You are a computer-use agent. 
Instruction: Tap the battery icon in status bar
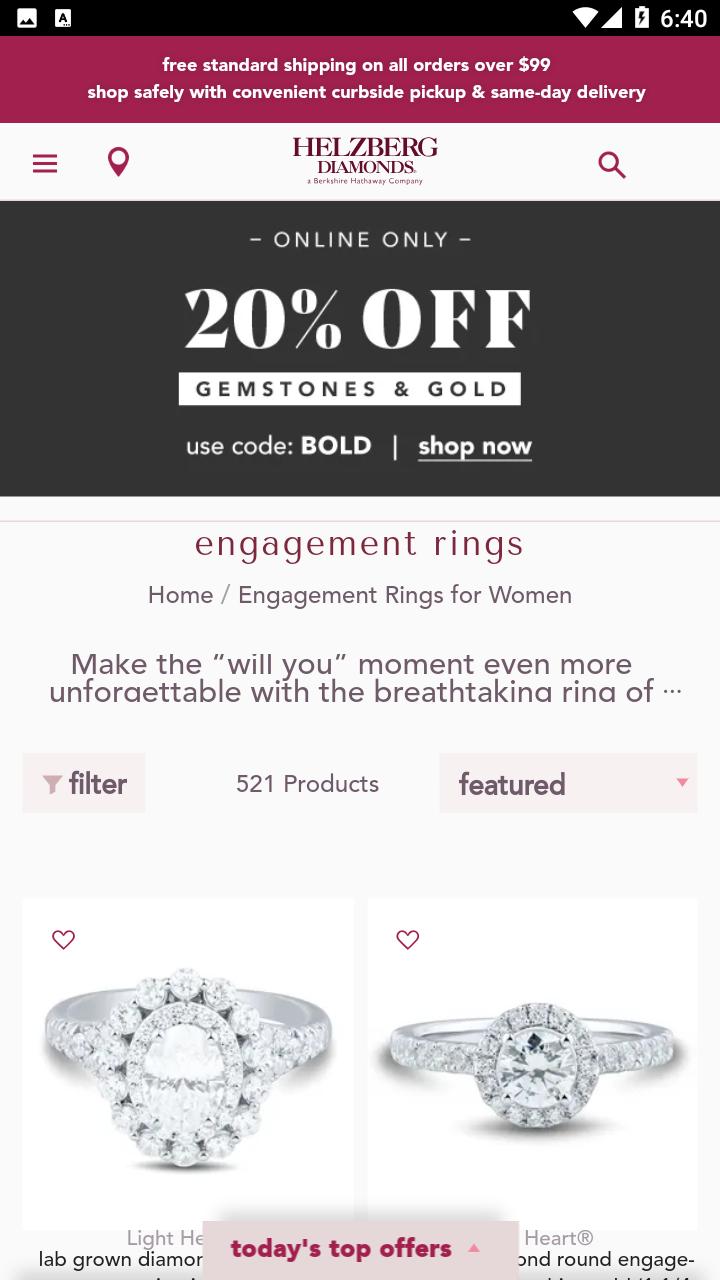coord(641,18)
